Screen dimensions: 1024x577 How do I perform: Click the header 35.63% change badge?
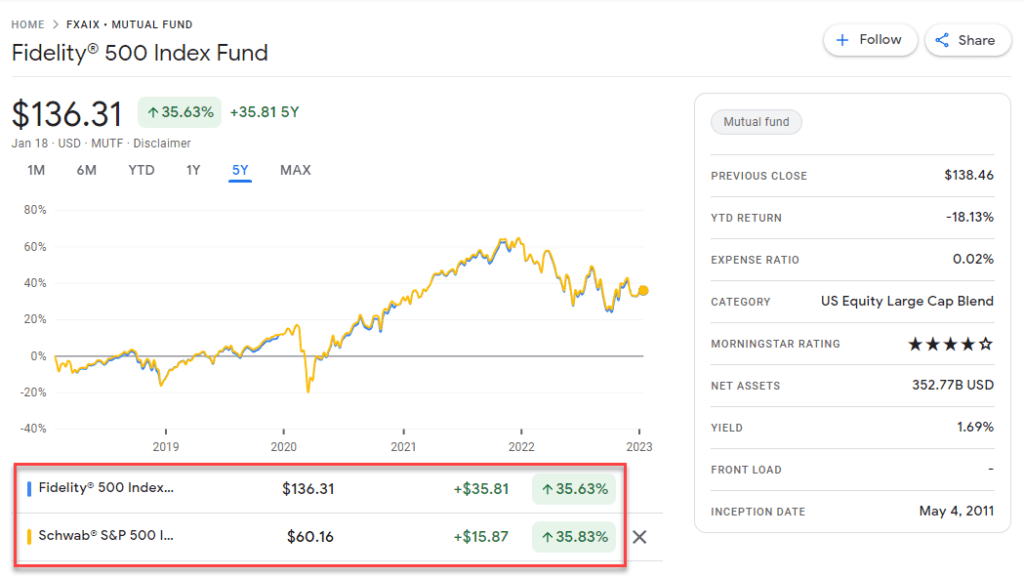(180, 112)
